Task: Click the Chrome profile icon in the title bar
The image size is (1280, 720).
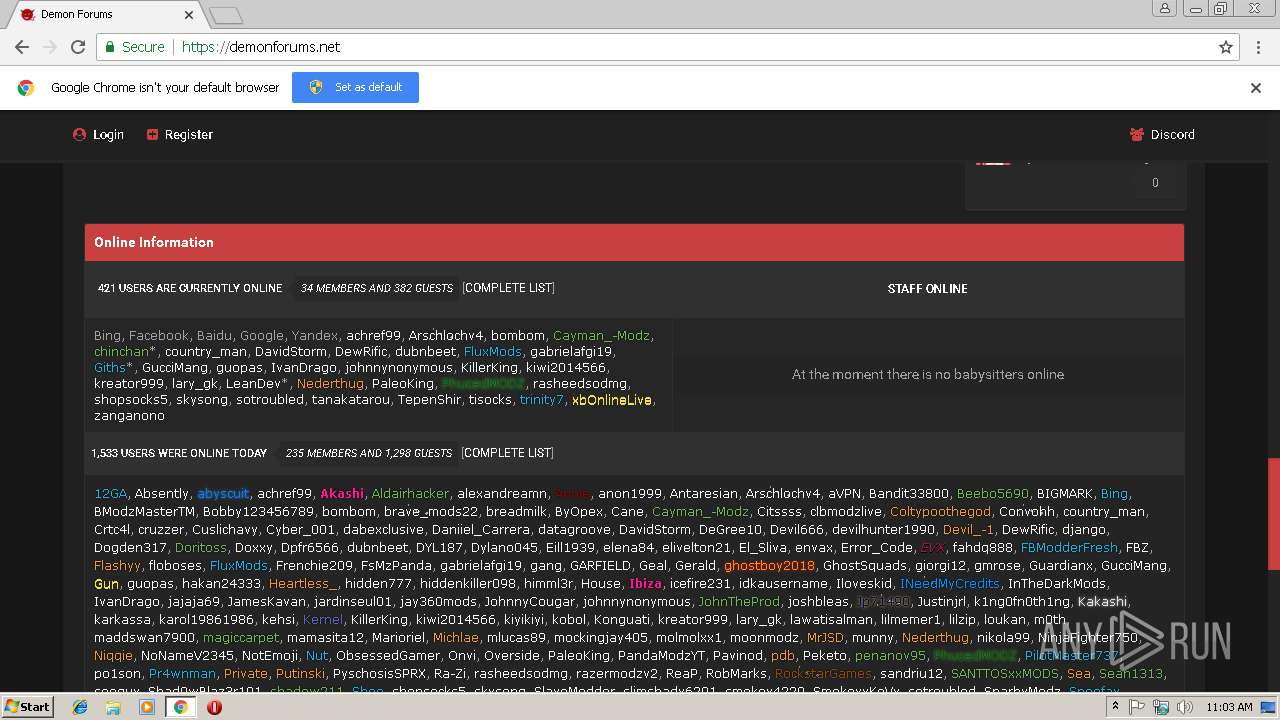Action: click(1164, 8)
